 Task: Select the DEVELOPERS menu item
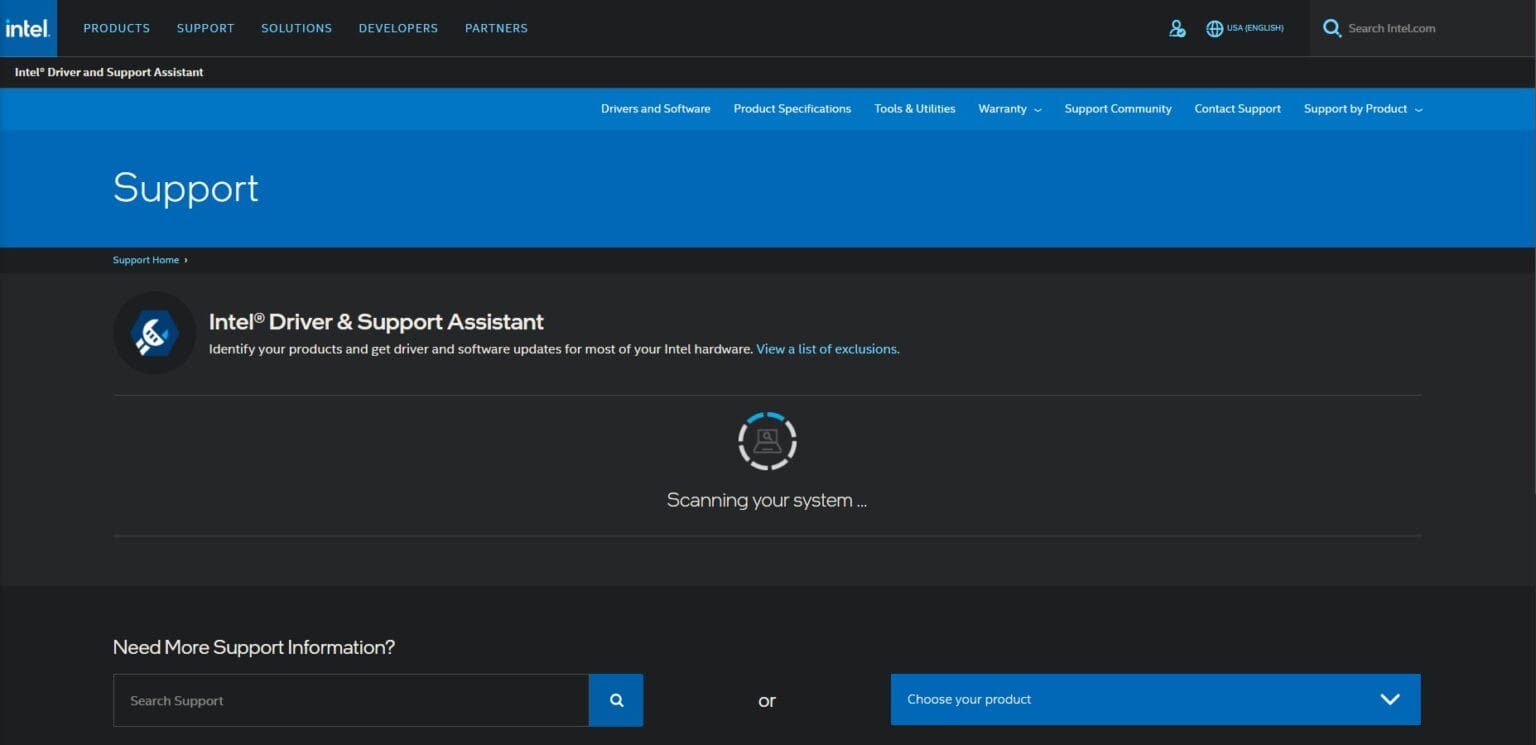(x=398, y=28)
